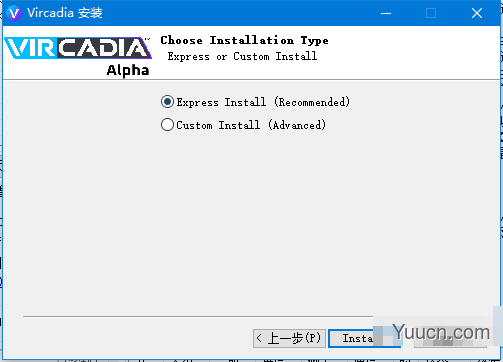Image resolution: width=503 pixels, height=362 pixels.
Task: Click the 'Vircadia 安装' window title text
Action: click(65, 13)
